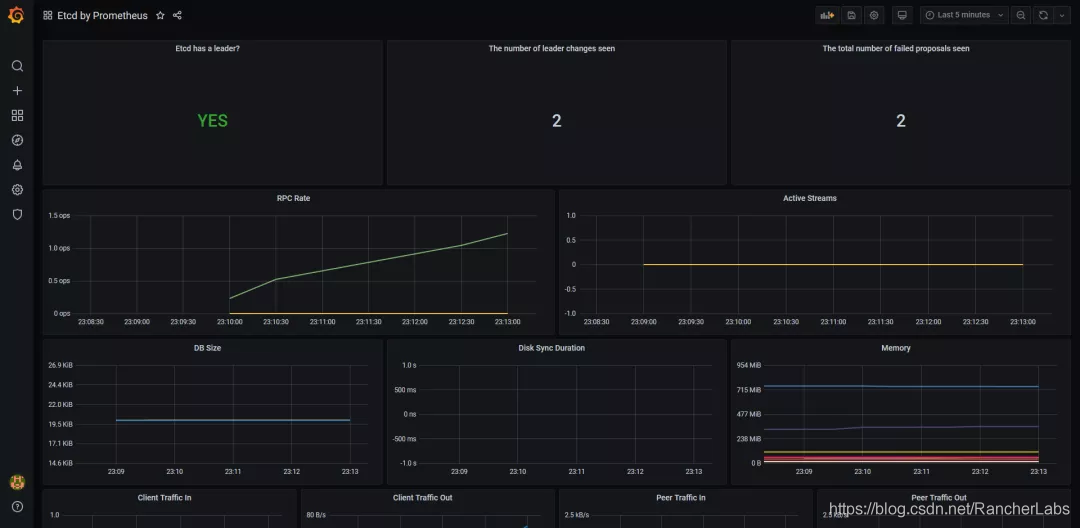The image size is (1080, 528).
Task: Open the DB Size panel title menu
Action: coord(207,348)
